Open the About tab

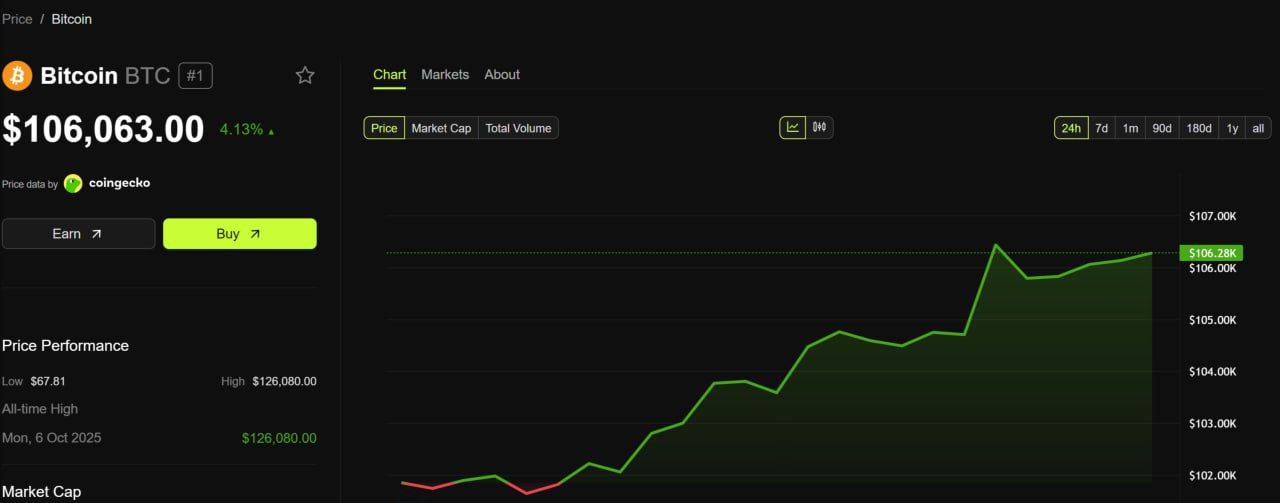pyautogui.click(x=502, y=74)
